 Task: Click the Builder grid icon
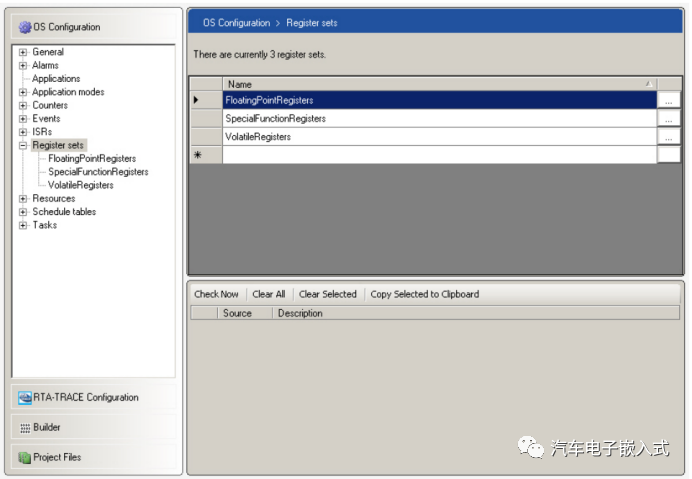(x=25, y=428)
